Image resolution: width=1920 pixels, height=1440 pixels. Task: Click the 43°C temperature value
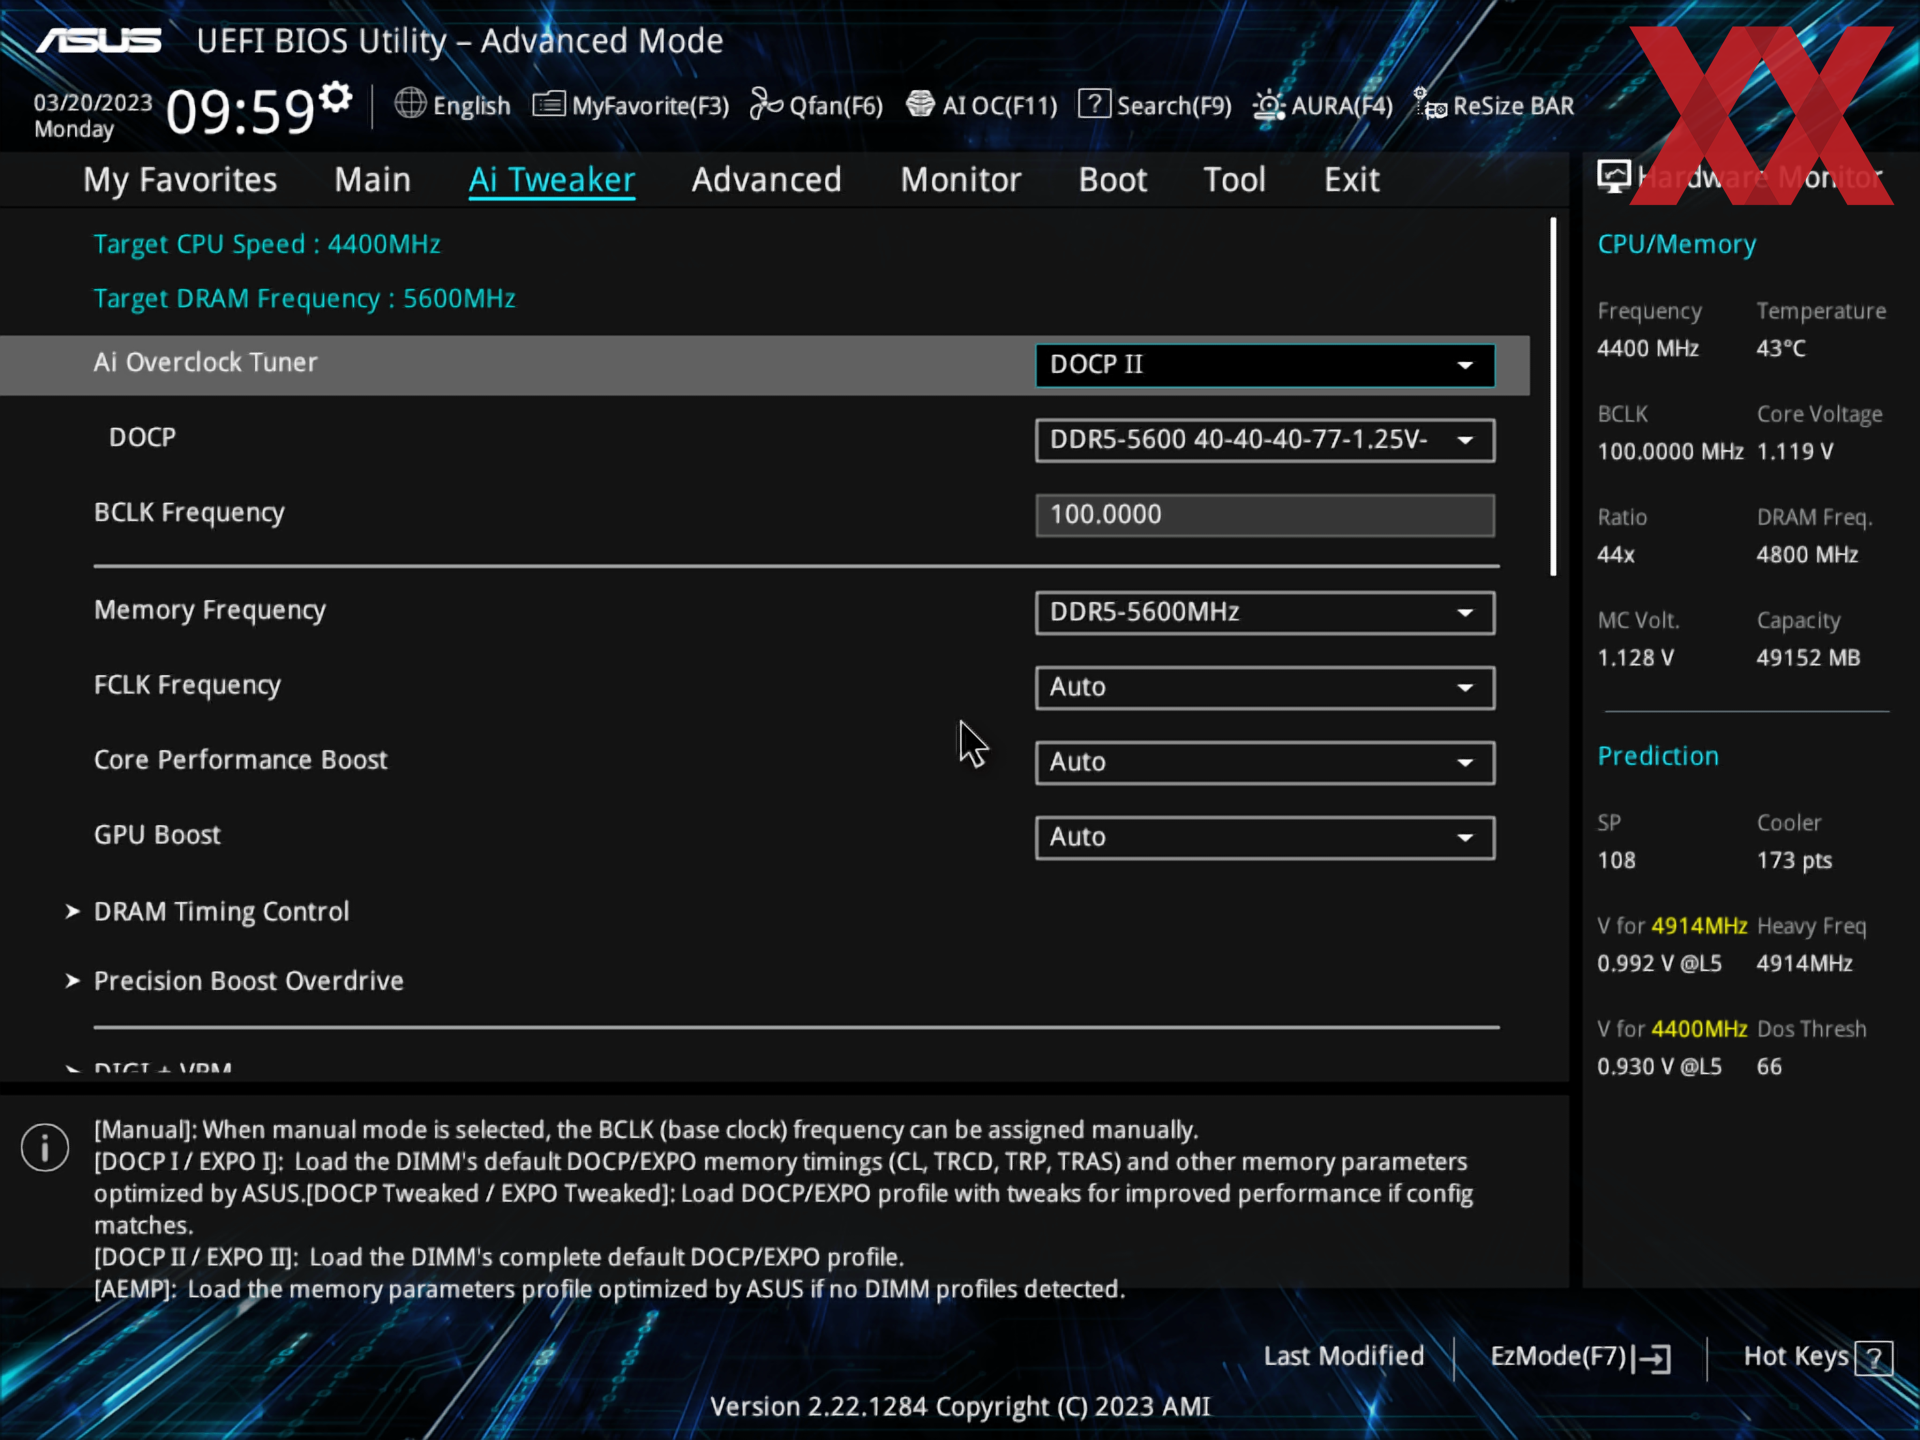click(1781, 349)
